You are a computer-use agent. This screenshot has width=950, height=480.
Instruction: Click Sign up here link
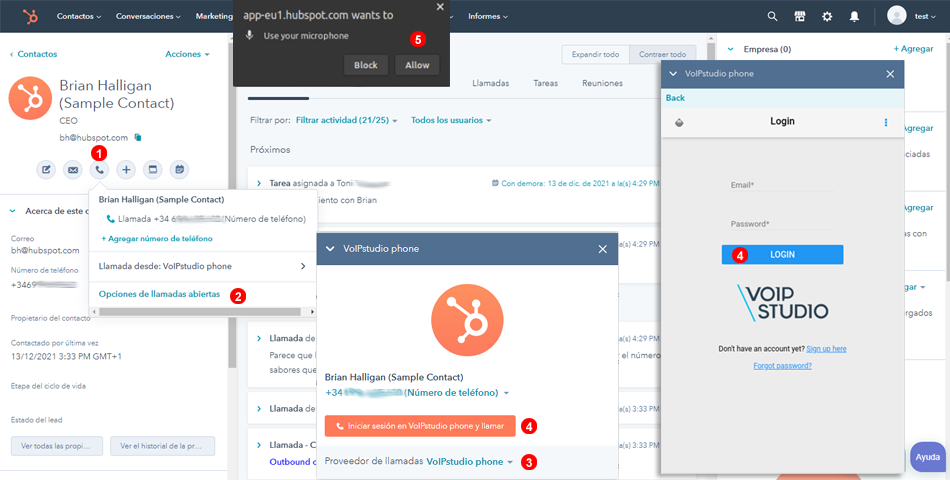pos(826,349)
